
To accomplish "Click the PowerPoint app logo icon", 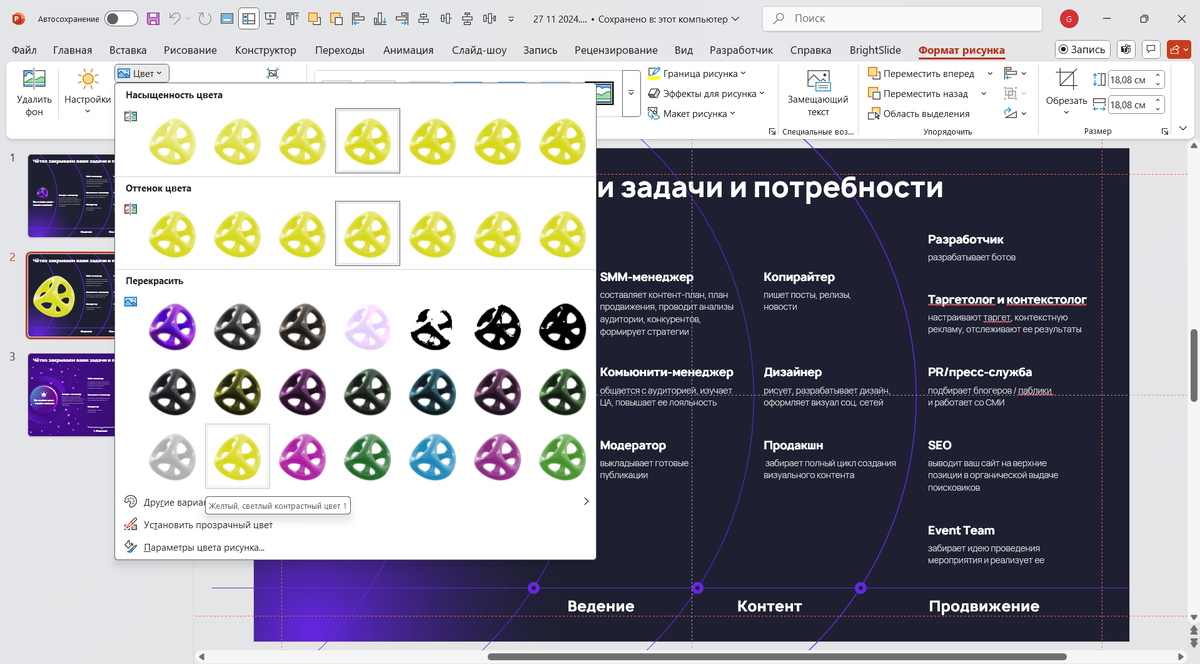I will point(19,19).
